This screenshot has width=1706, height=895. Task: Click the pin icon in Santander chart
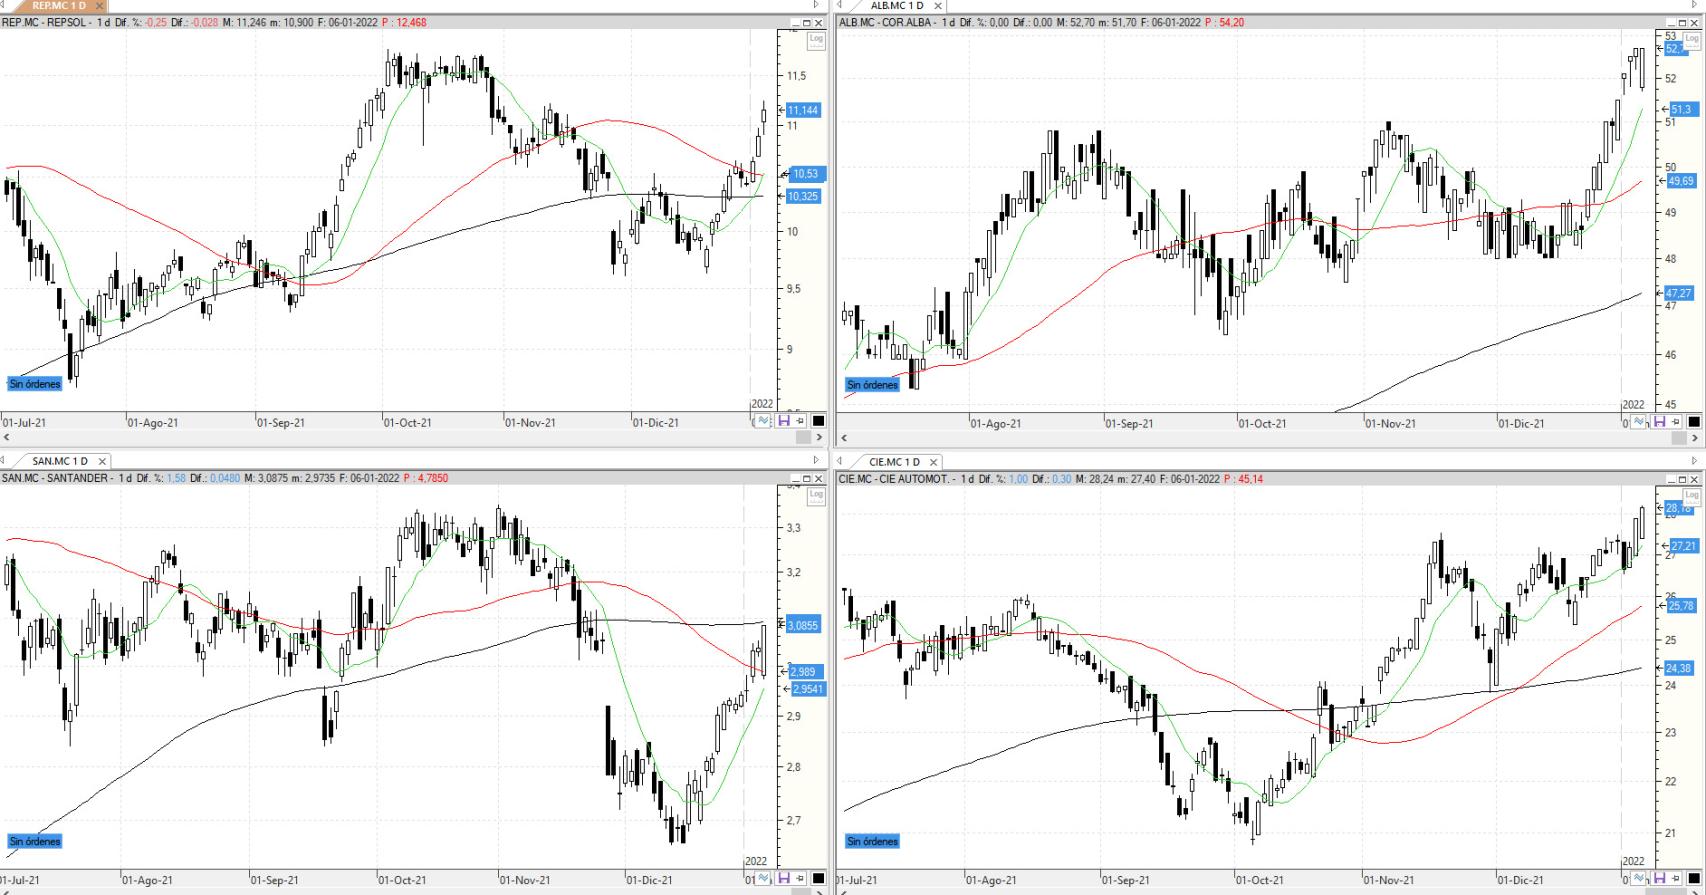pos(800,878)
